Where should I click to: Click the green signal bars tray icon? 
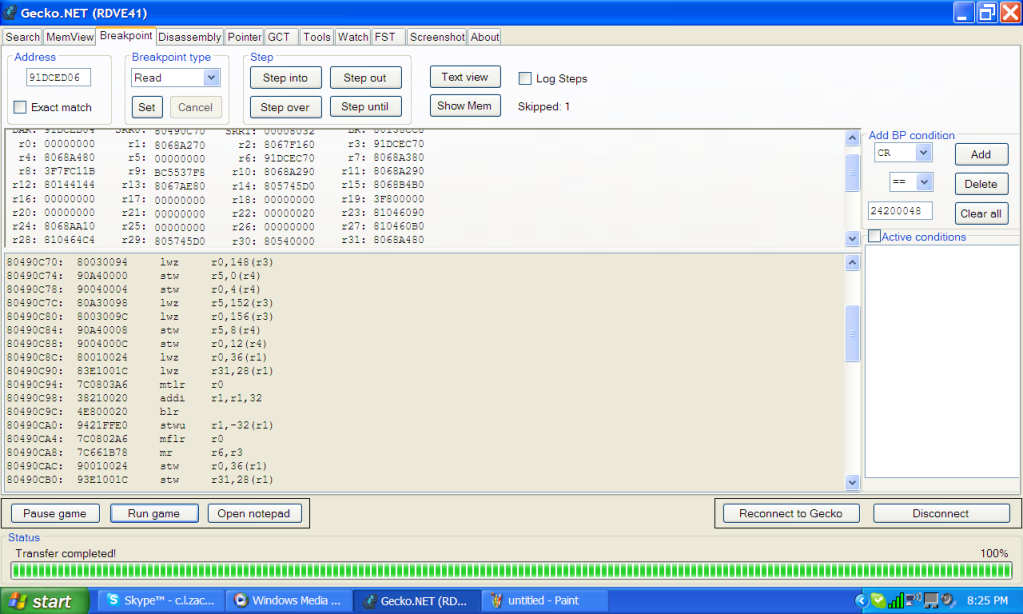(x=896, y=600)
